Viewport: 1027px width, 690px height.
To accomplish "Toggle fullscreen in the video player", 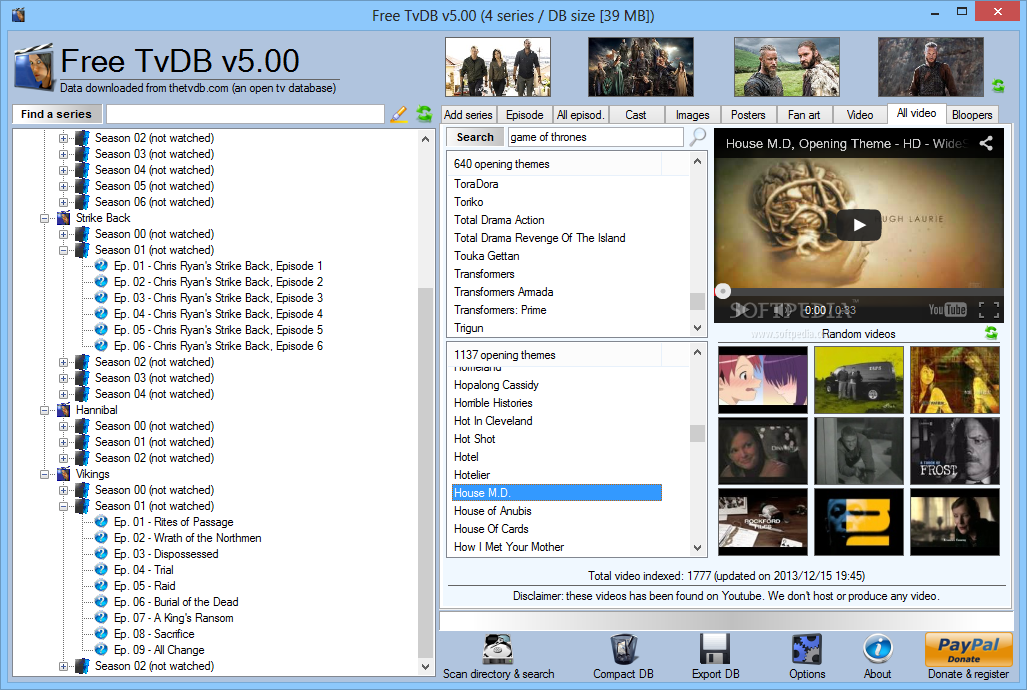I will 989,309.
